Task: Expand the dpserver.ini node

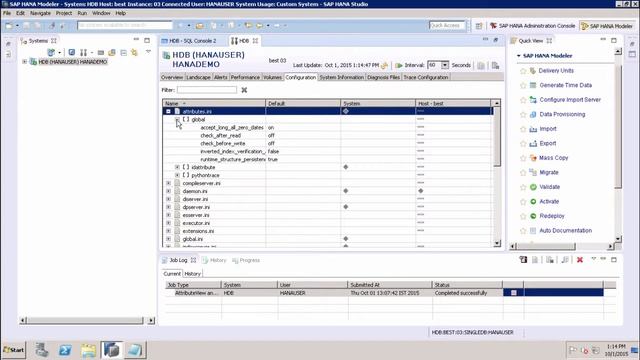Action: point(168,207)
